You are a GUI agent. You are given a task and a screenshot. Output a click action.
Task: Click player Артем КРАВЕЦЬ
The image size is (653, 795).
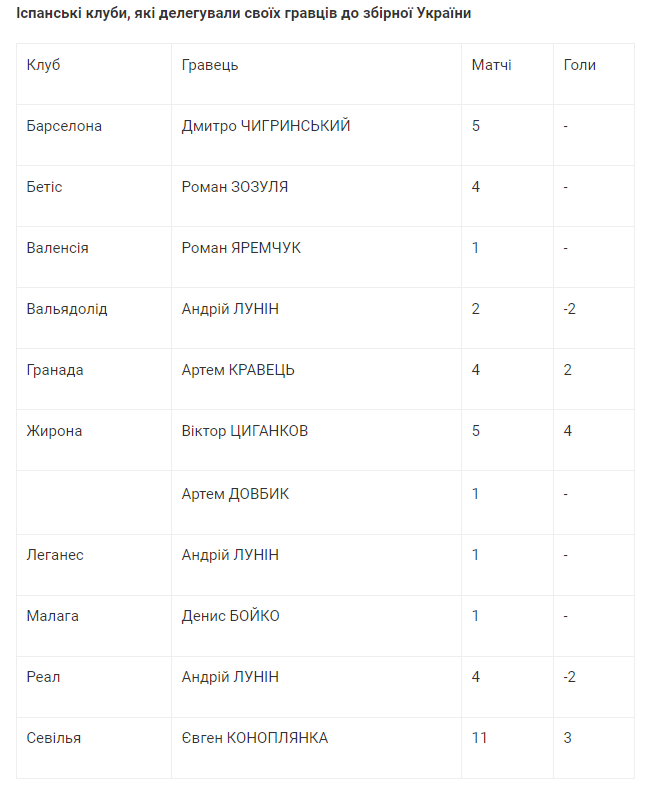point(238,370)
